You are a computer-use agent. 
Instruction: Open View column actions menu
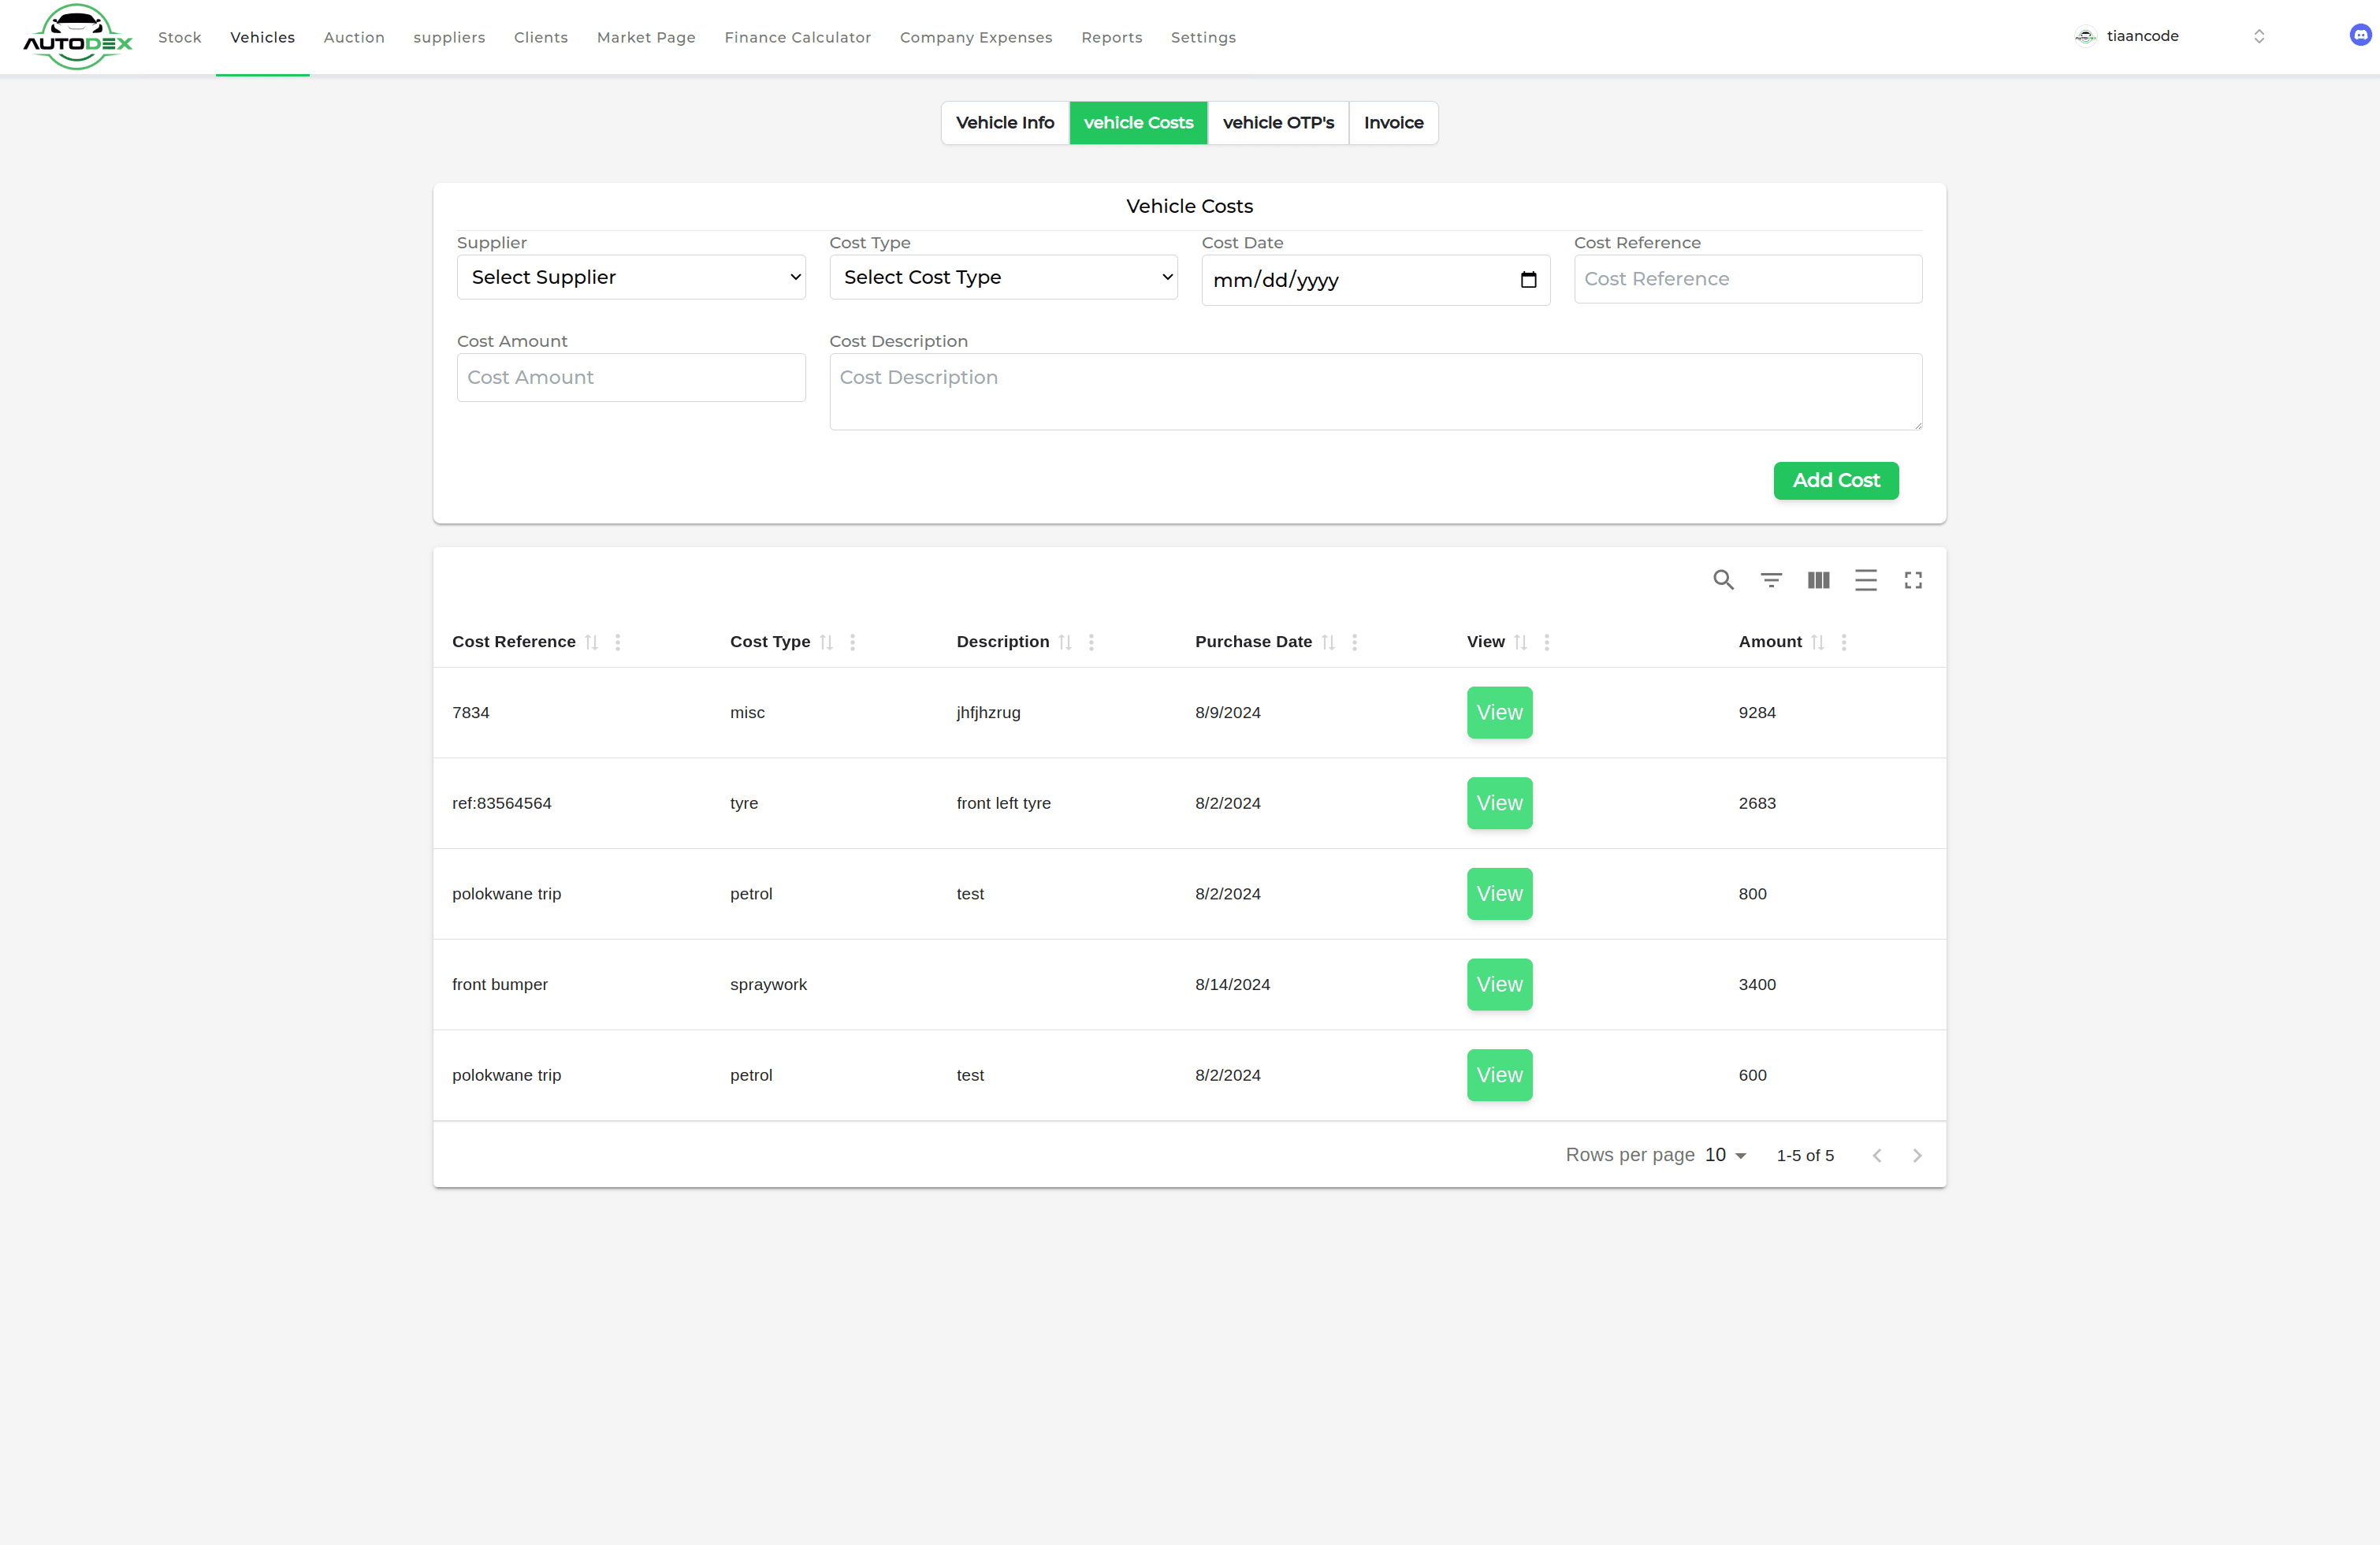[1547, 642]
